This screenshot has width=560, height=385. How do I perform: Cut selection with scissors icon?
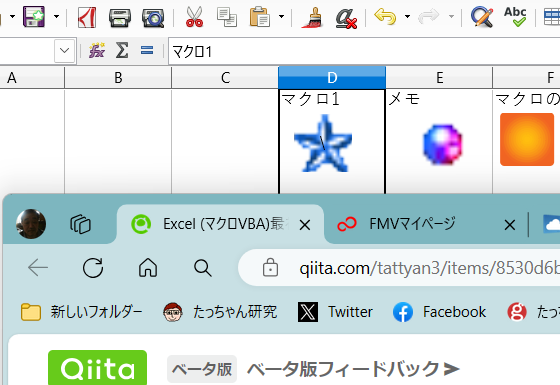(x=194, y=17)
